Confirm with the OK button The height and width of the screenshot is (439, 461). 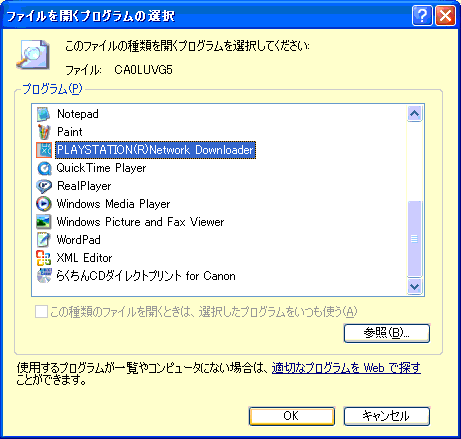tap(292, 416)
